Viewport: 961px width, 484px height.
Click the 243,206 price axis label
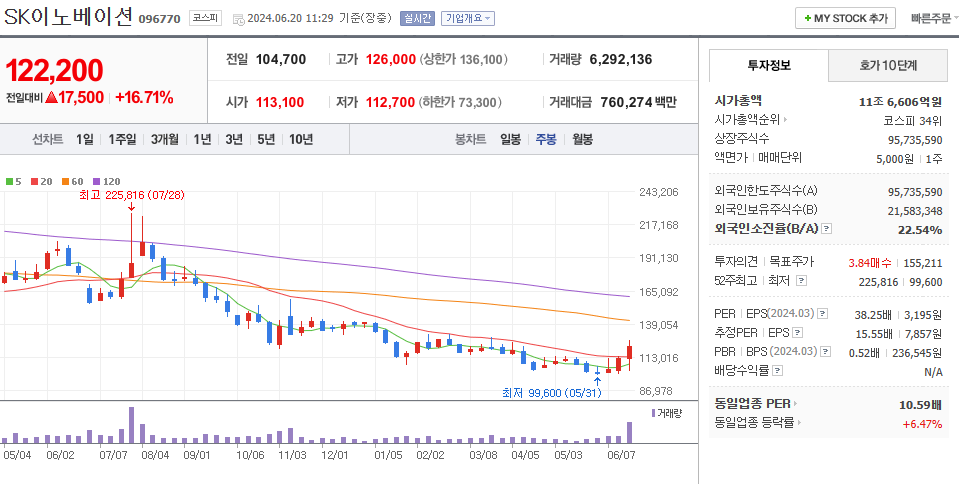(x=659, y=192)
